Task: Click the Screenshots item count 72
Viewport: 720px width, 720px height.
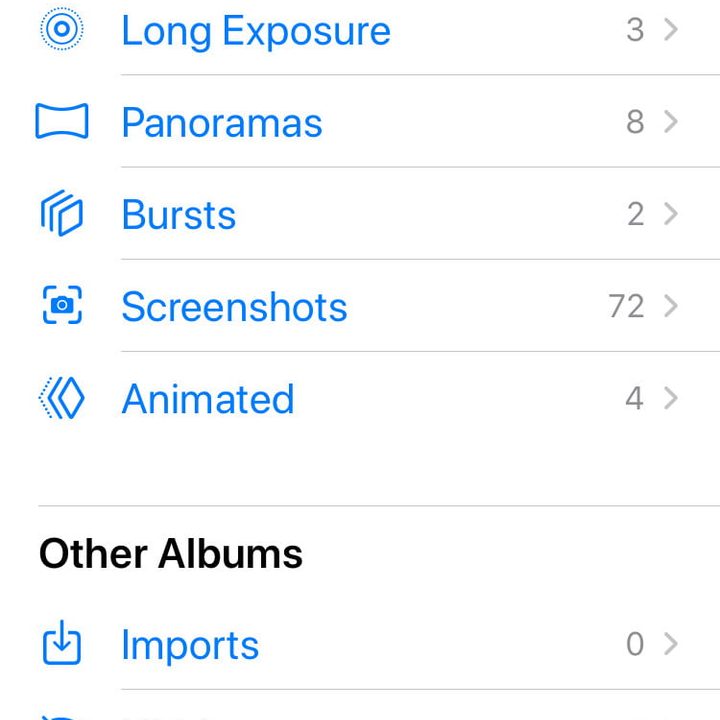Action: click(x=626, y=306)
